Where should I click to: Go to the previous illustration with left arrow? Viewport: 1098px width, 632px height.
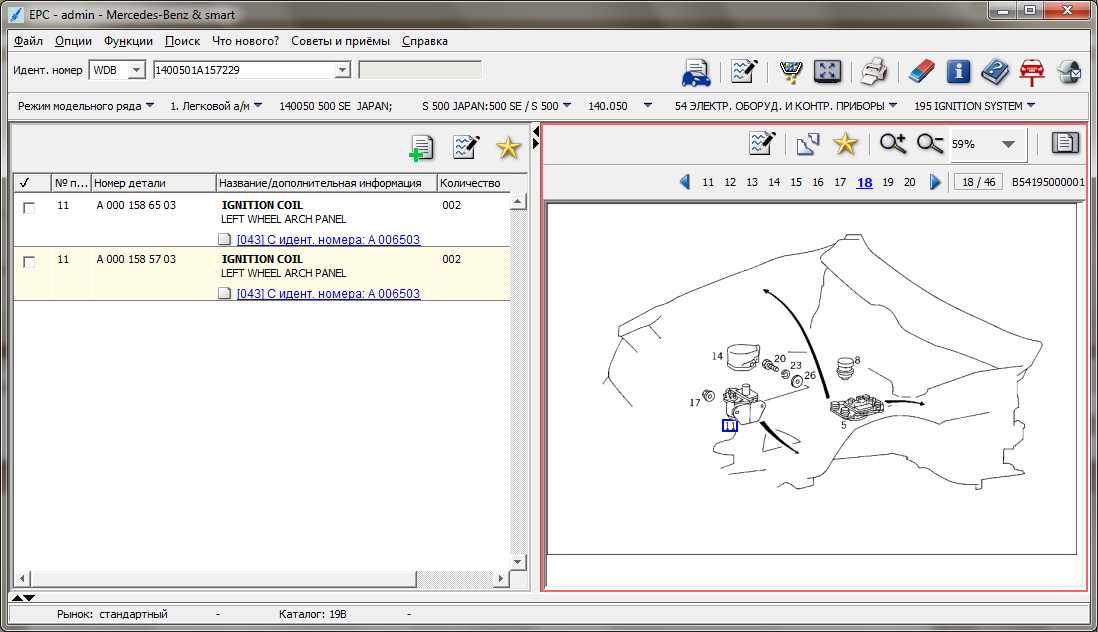(685, 182)
